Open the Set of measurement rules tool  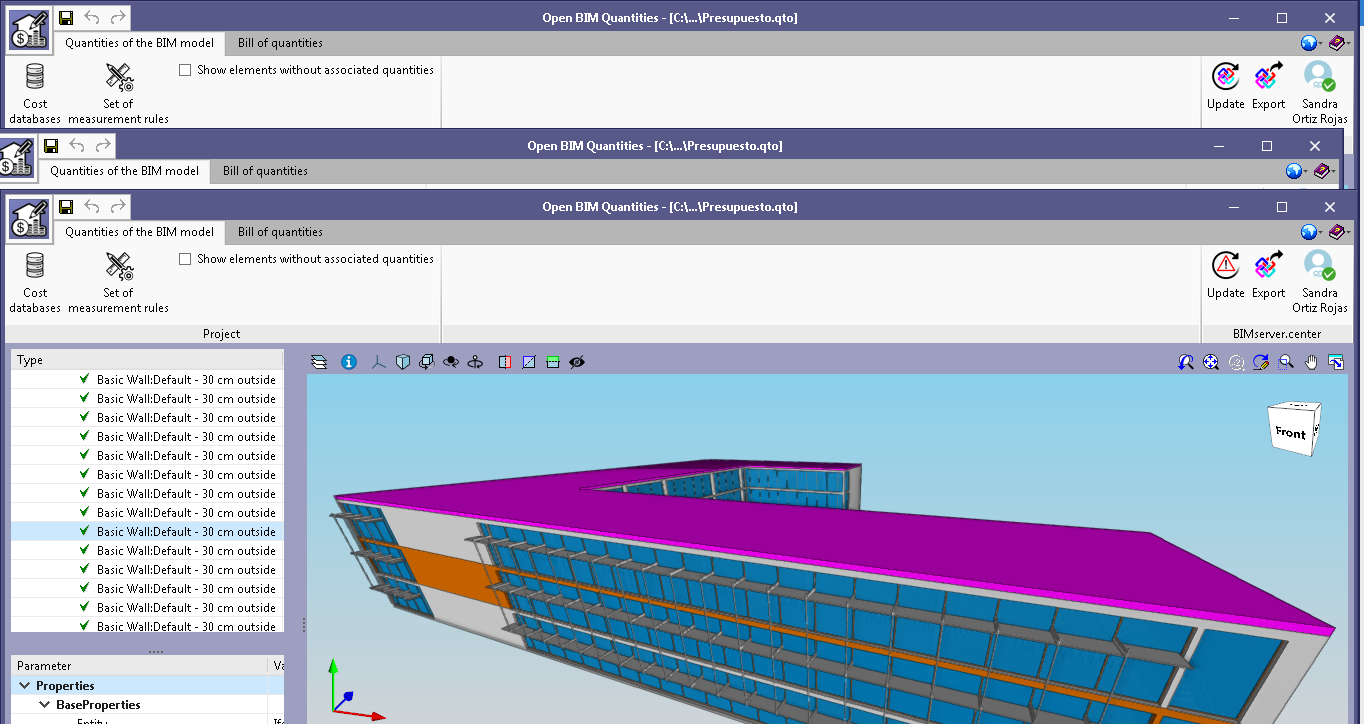(118, 279)
